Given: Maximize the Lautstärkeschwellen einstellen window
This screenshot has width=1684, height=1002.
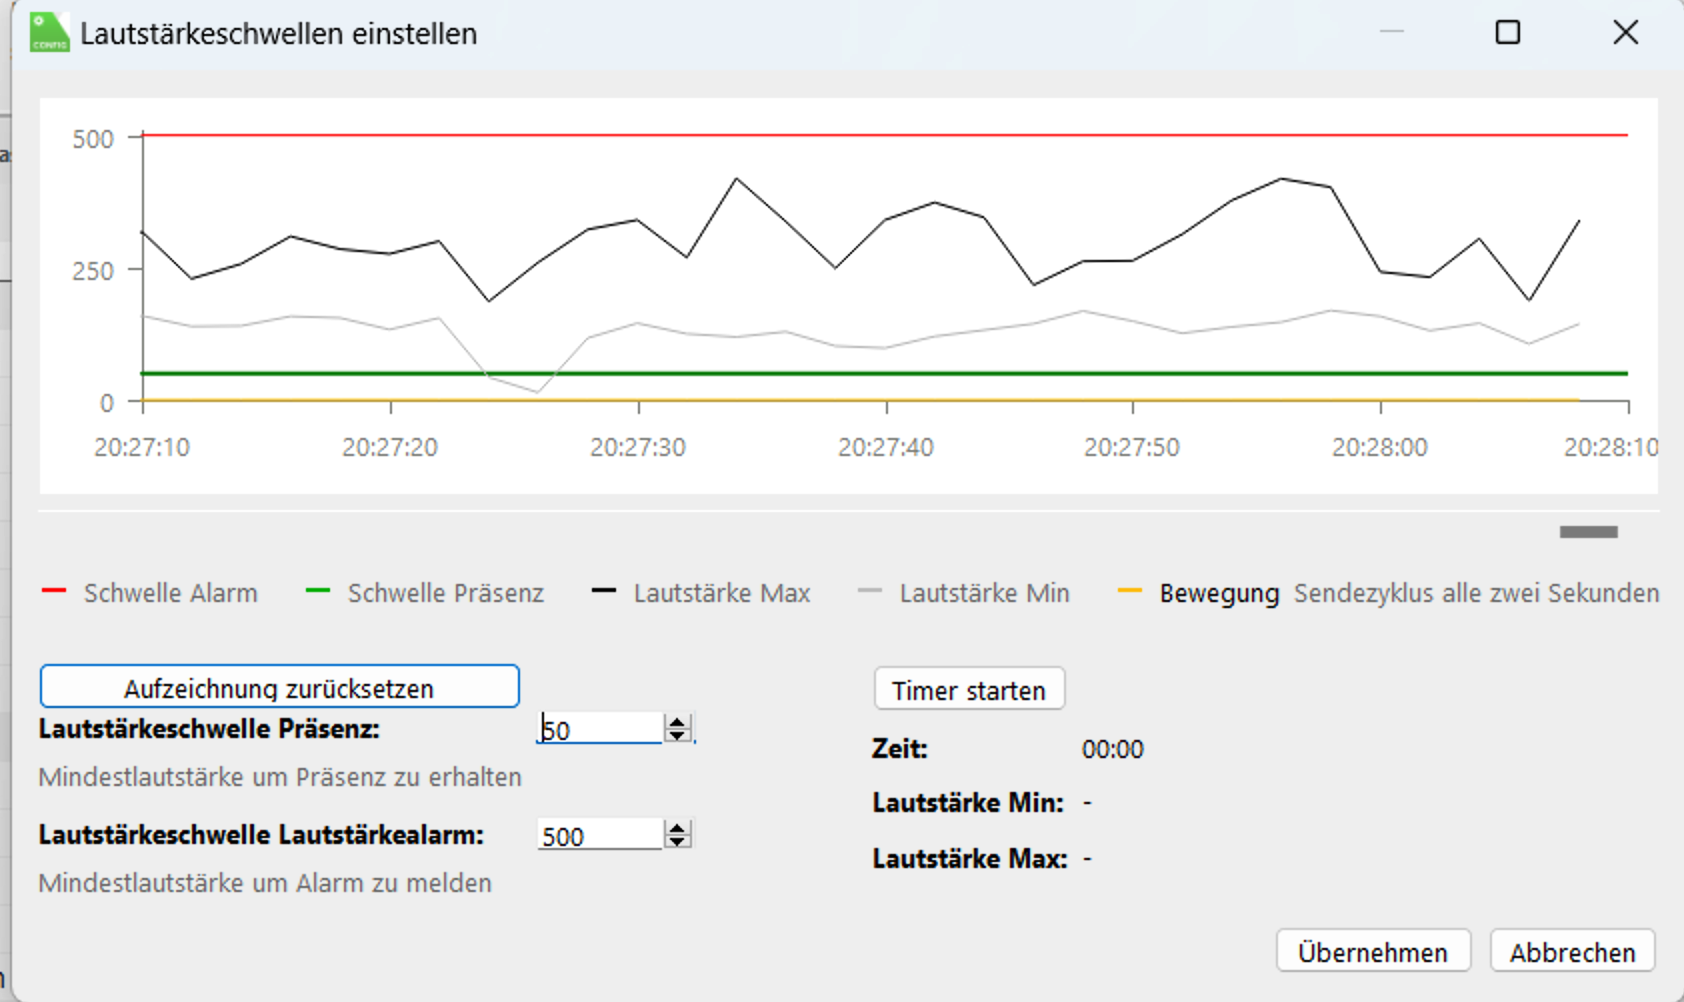Looking at the screenshot, I should pos(1507,33).
